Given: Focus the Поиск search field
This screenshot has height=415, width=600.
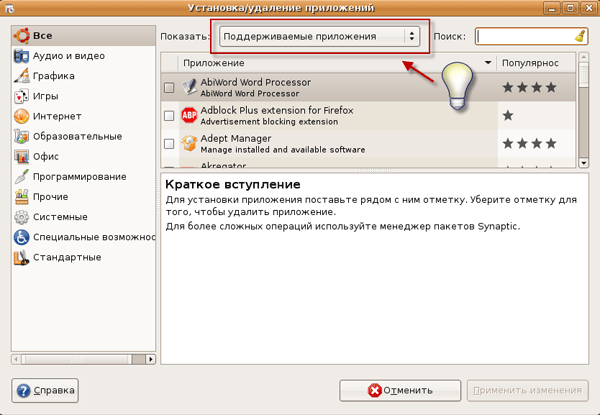Looking at the screenshot, I should (x=524, y=36).
